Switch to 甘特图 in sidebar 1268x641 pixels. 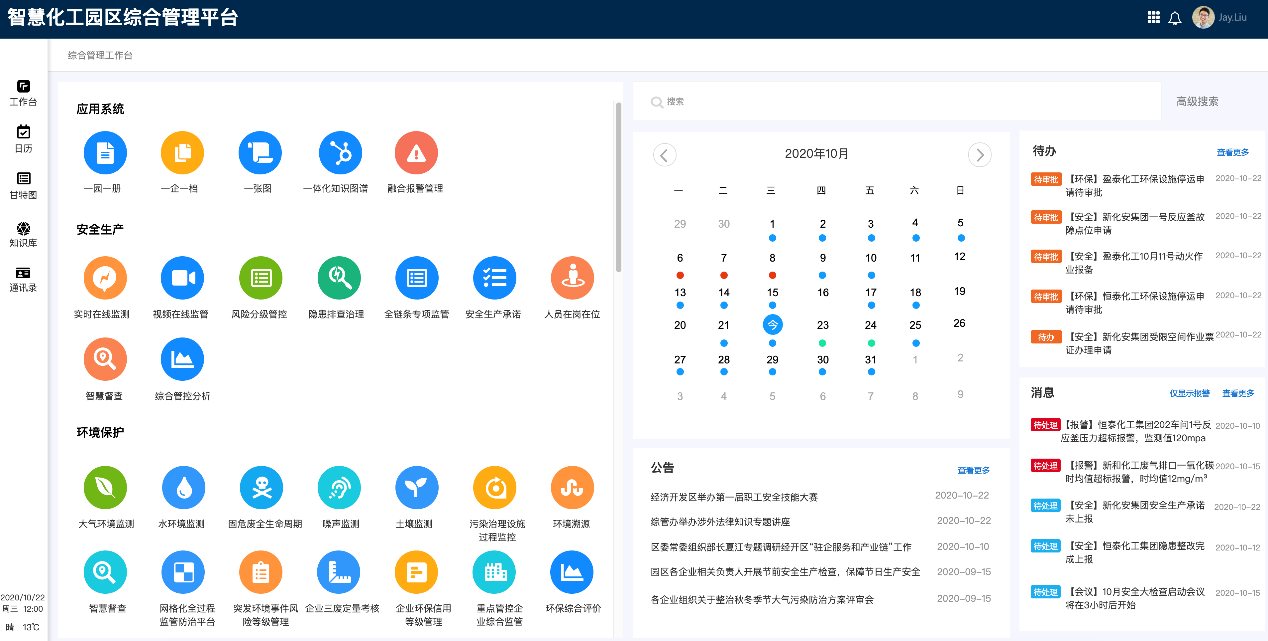pyautogui.click(x=23, y=184)
